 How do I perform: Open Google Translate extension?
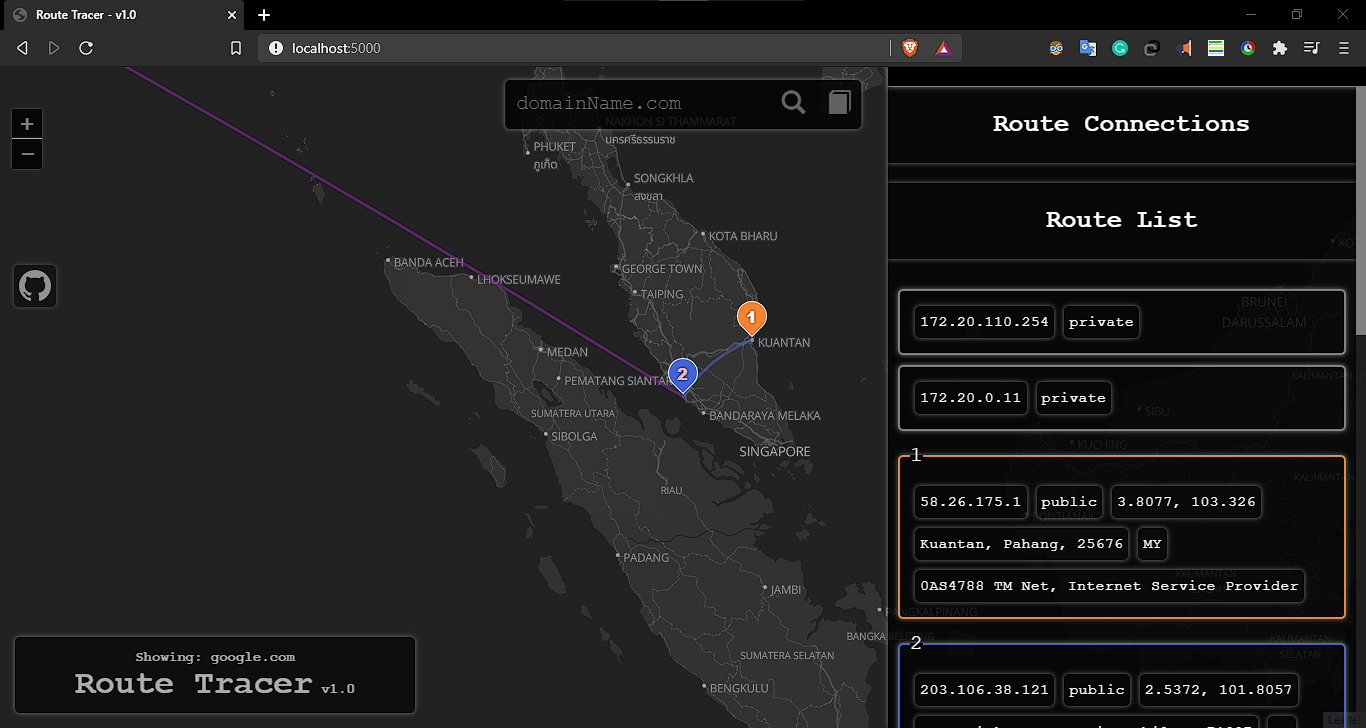click(1088, 48)
